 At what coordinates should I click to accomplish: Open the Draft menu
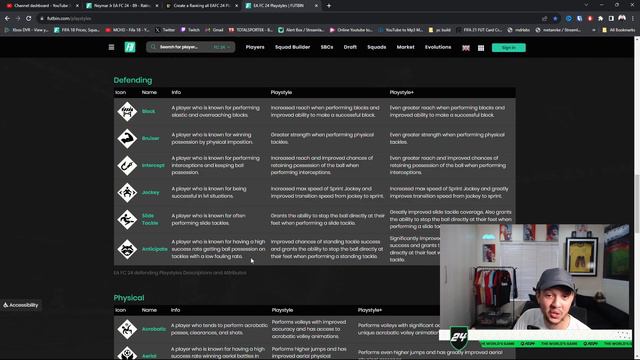(350, 47)
